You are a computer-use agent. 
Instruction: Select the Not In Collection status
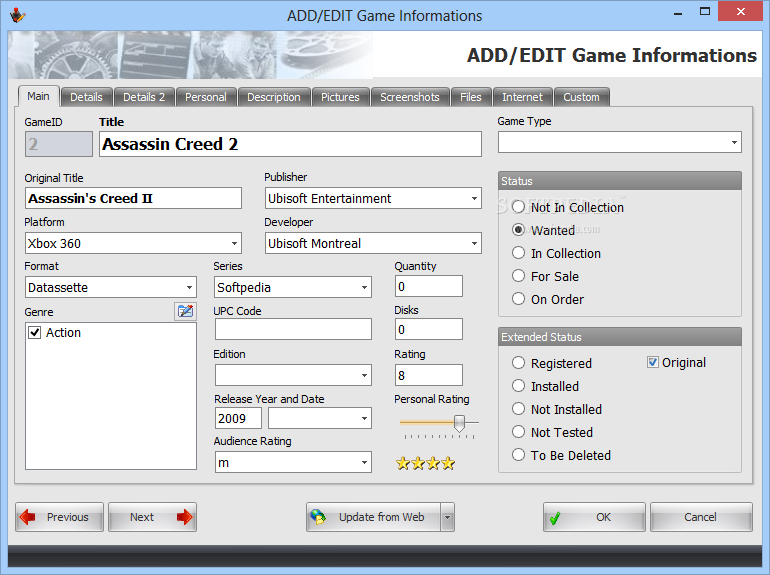click(567, 207)
